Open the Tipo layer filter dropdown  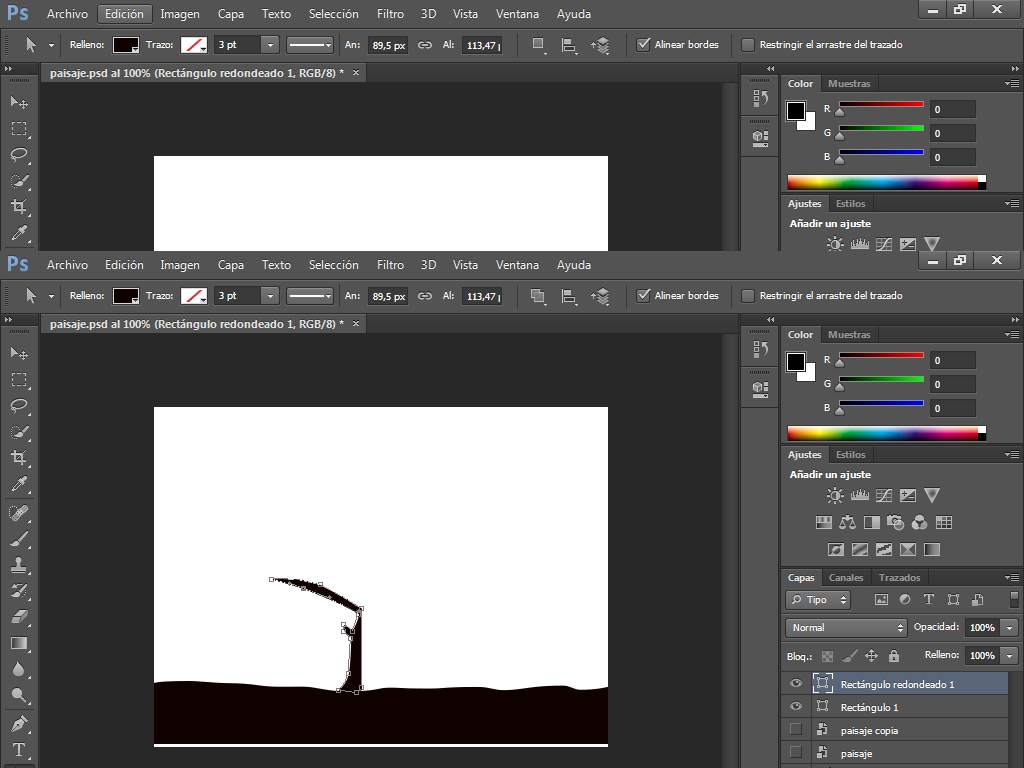(818, 600)
